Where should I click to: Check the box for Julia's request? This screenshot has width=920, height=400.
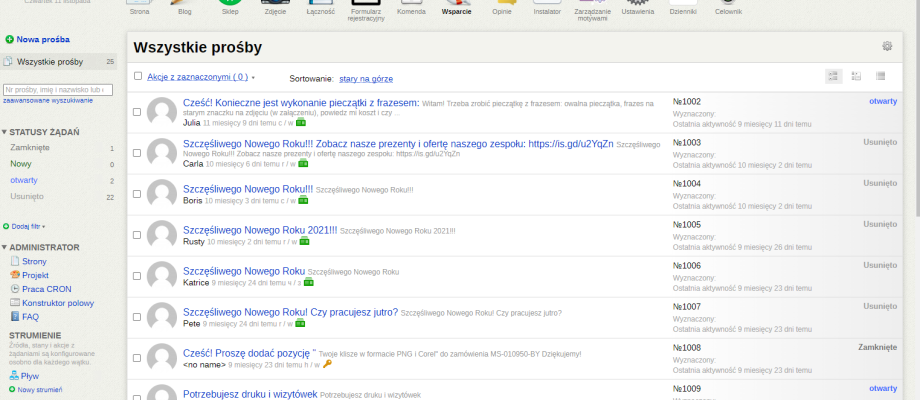tap(138, 112)
